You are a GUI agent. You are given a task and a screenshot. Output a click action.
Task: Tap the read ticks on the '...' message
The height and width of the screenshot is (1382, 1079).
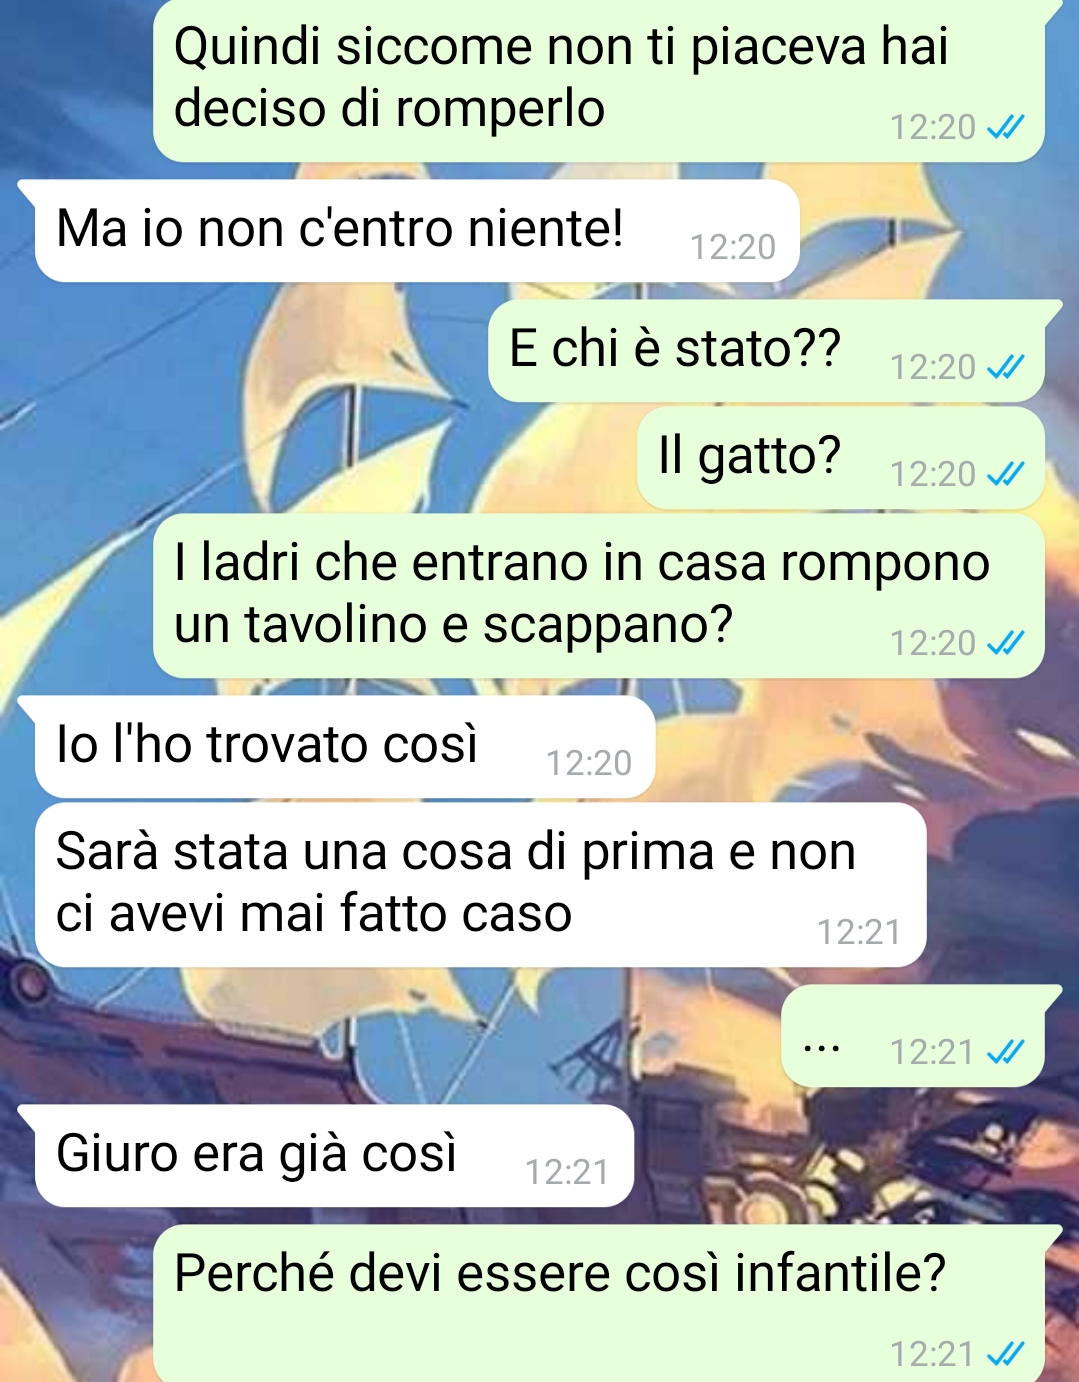pyautogui.click(x=1005, y=1051)
